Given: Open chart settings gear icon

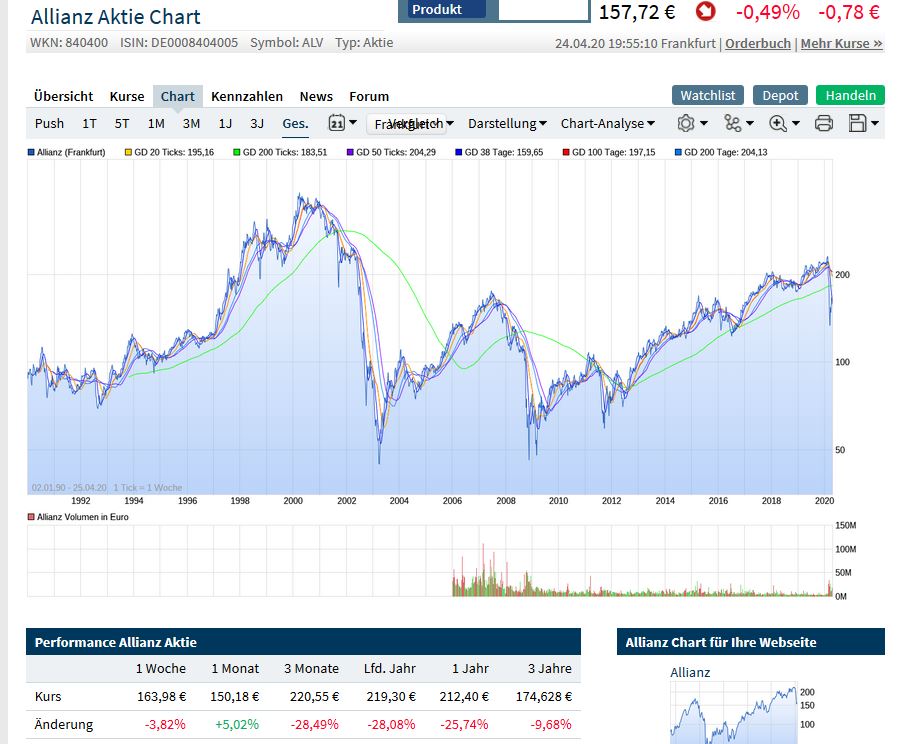Looking at the screenshot, I should 686,123.
